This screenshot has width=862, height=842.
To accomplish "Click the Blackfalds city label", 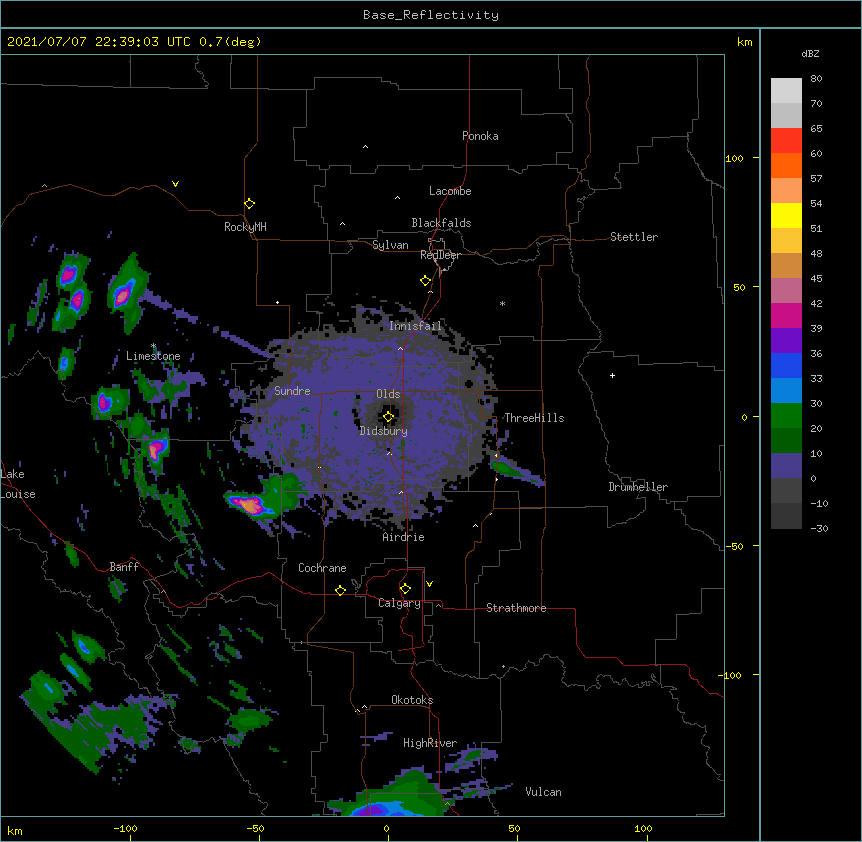I will (x=441, y=223).
